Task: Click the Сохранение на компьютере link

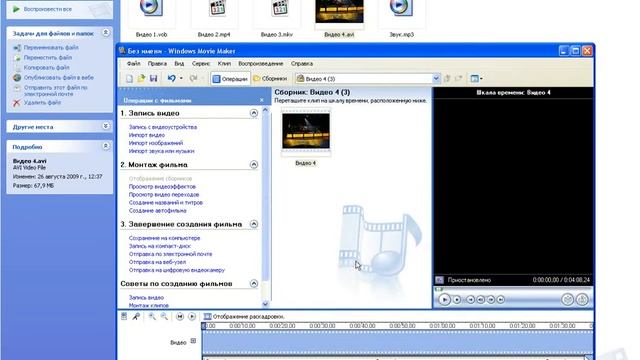Action: 164,238
